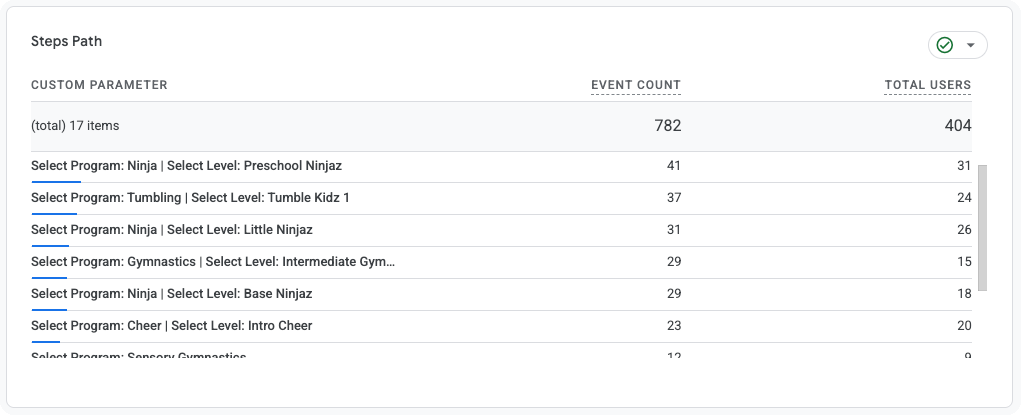Sort by Total Users column header
This screenshot has width=1021, height=415.
click(927, 85)
